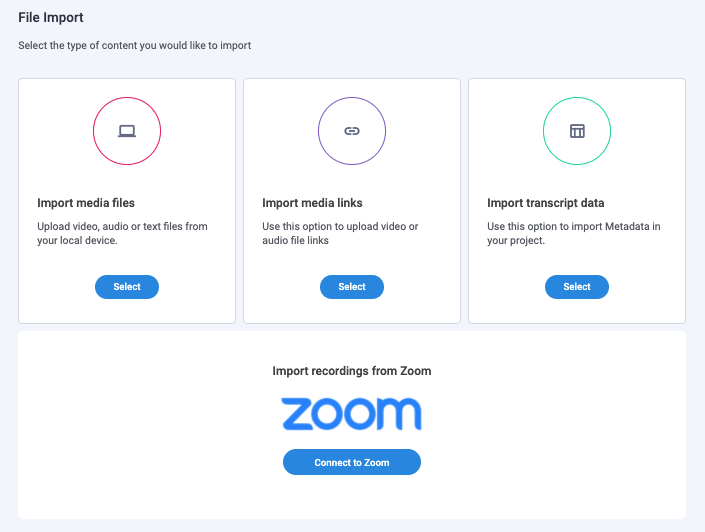705x532 pixels.
Task: Click the Import media links title
Action: [x=312, y=203]
